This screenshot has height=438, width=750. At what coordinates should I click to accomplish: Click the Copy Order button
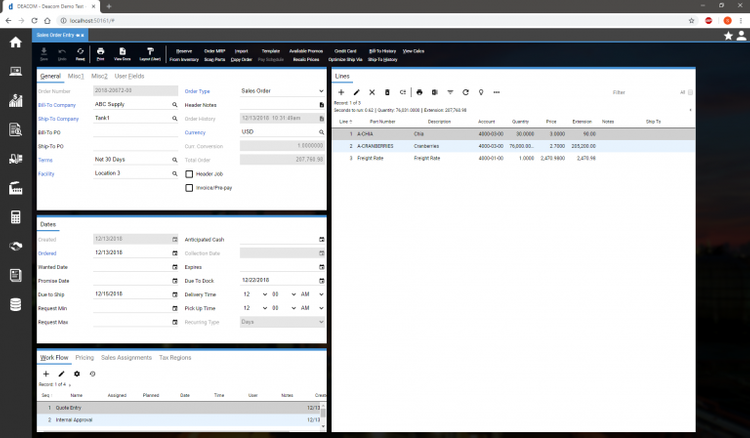[x=241, y=60]
